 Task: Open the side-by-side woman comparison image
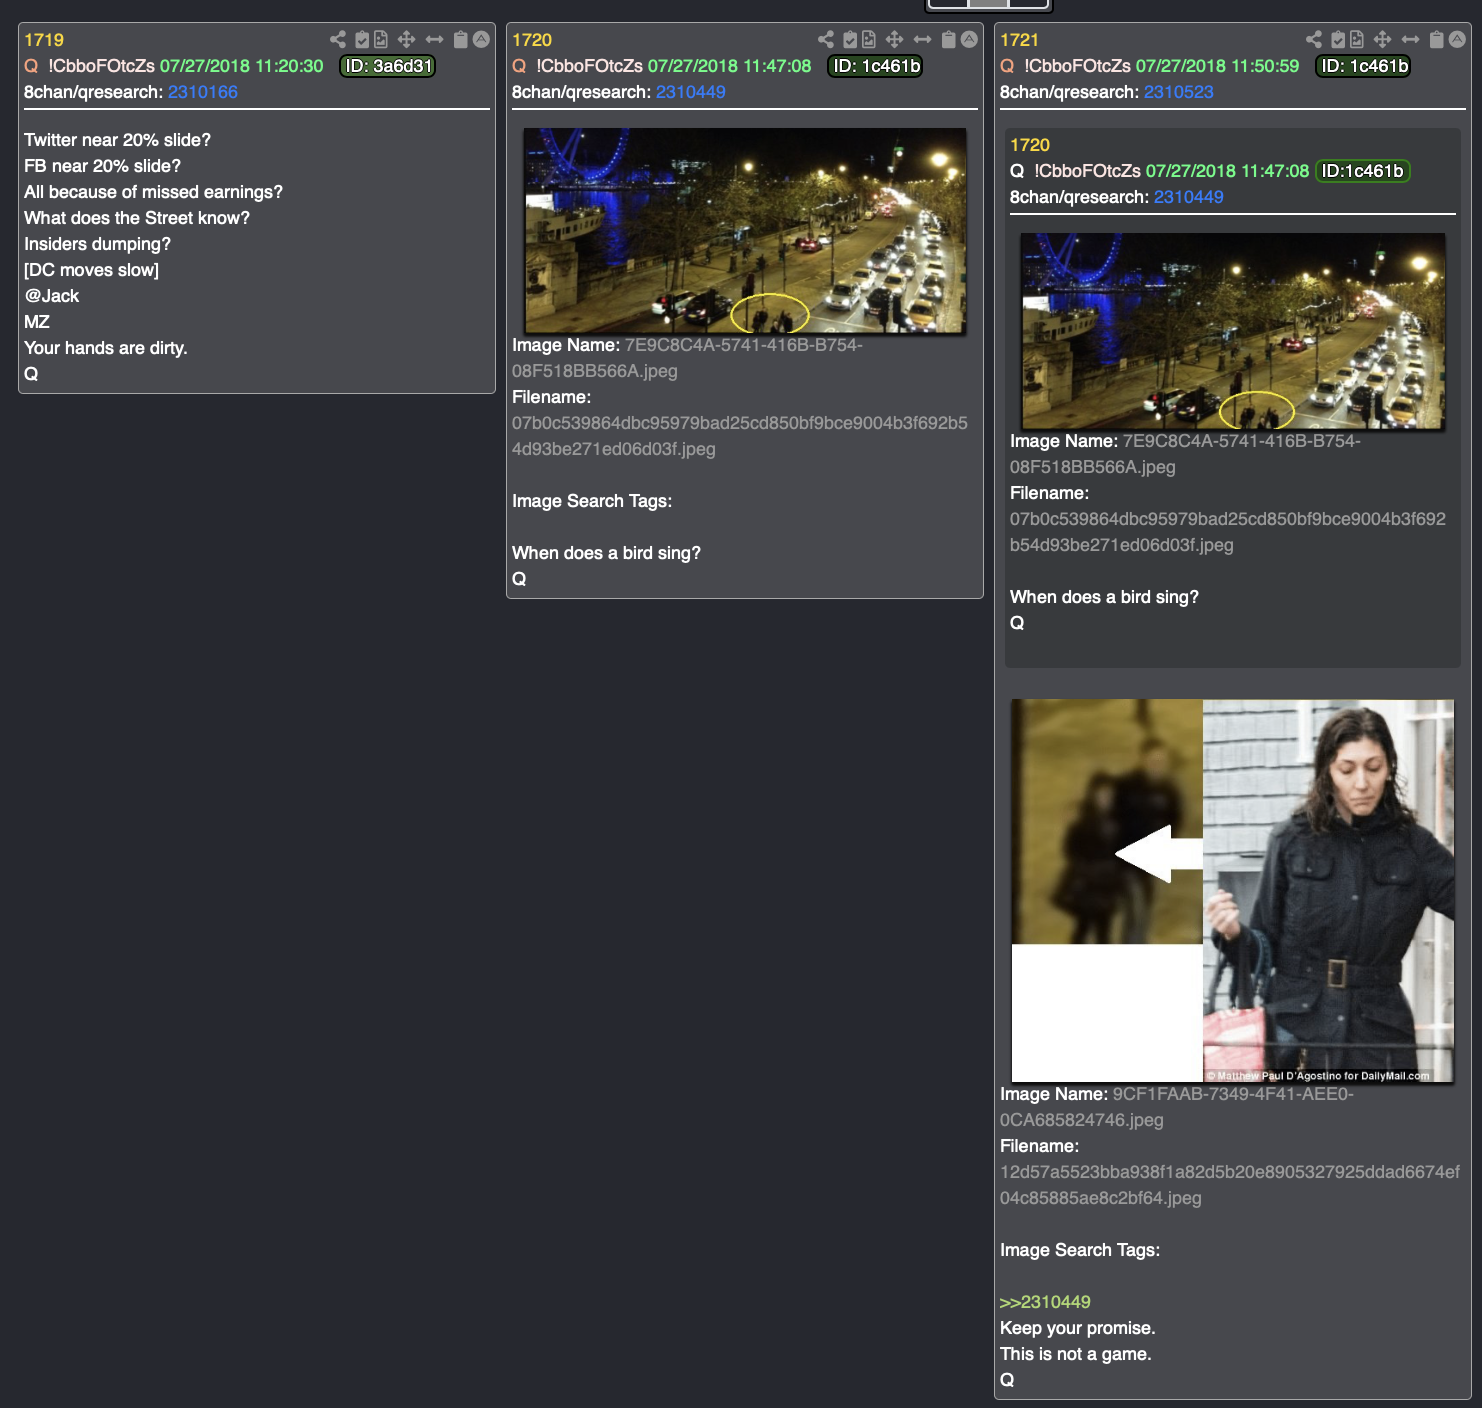(x=1233, y=891)
